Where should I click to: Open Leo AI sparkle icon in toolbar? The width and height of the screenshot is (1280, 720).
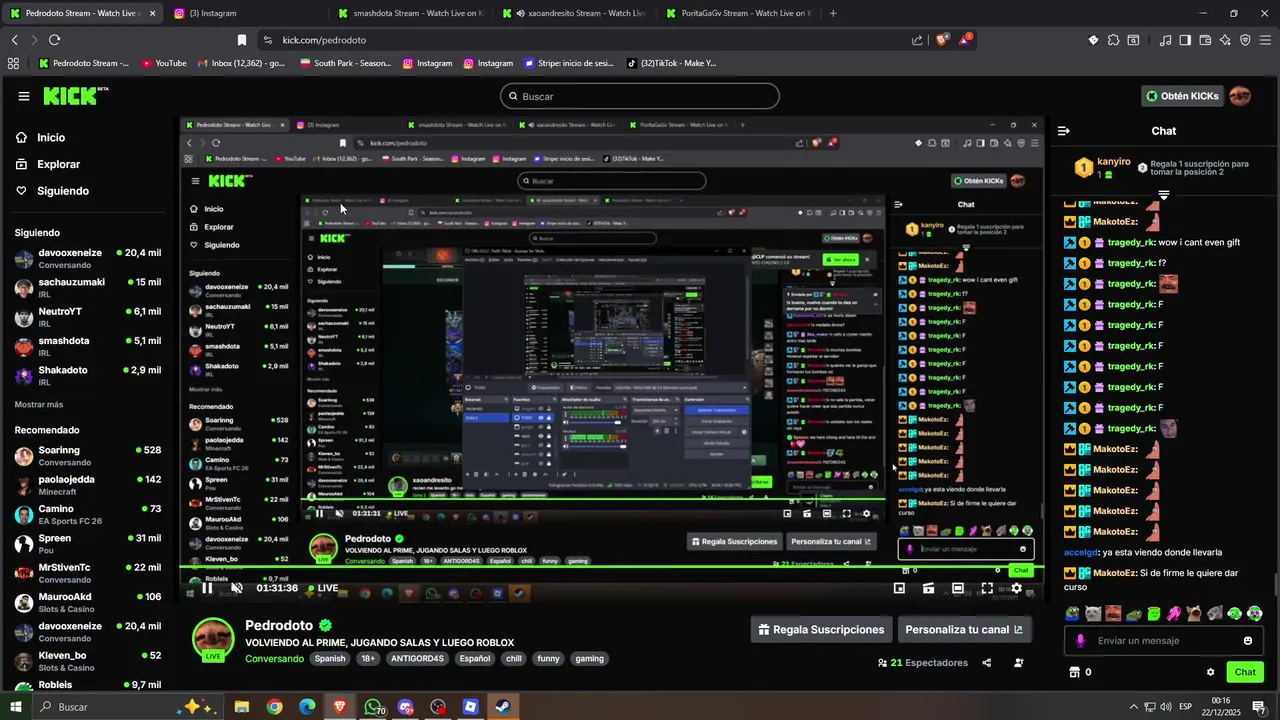1225,40
